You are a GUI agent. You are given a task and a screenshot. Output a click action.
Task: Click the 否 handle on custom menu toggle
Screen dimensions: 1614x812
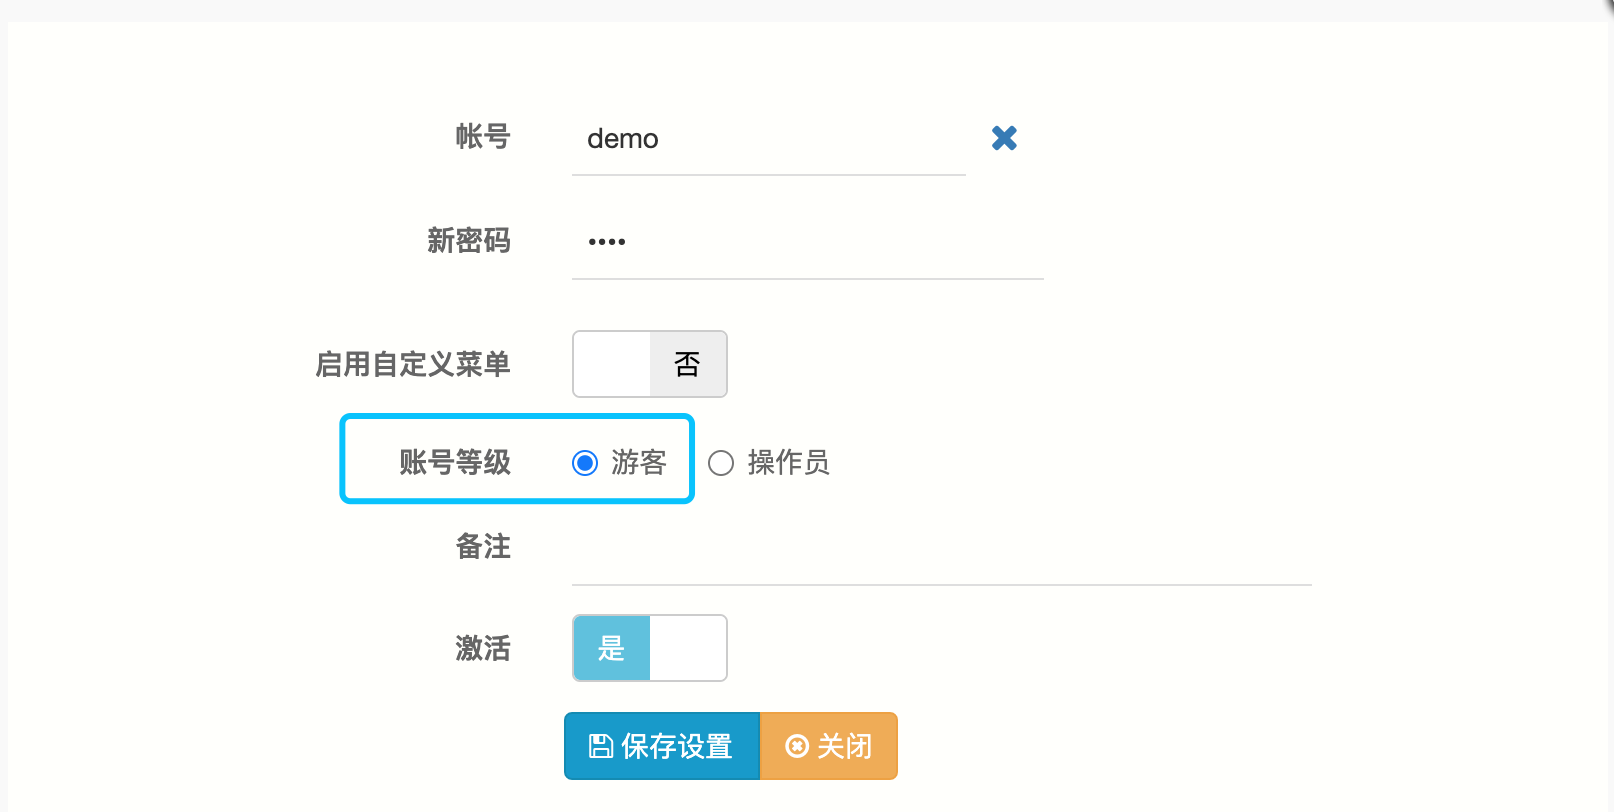tap(687, 364)
